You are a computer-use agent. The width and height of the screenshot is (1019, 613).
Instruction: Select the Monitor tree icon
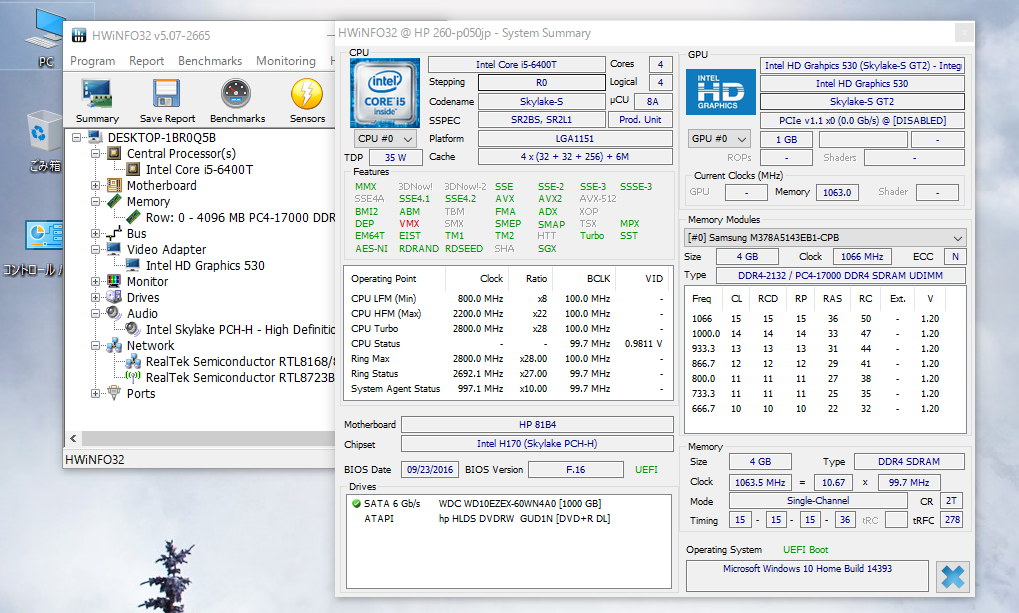pyautogui.click(x=114, y=281)
